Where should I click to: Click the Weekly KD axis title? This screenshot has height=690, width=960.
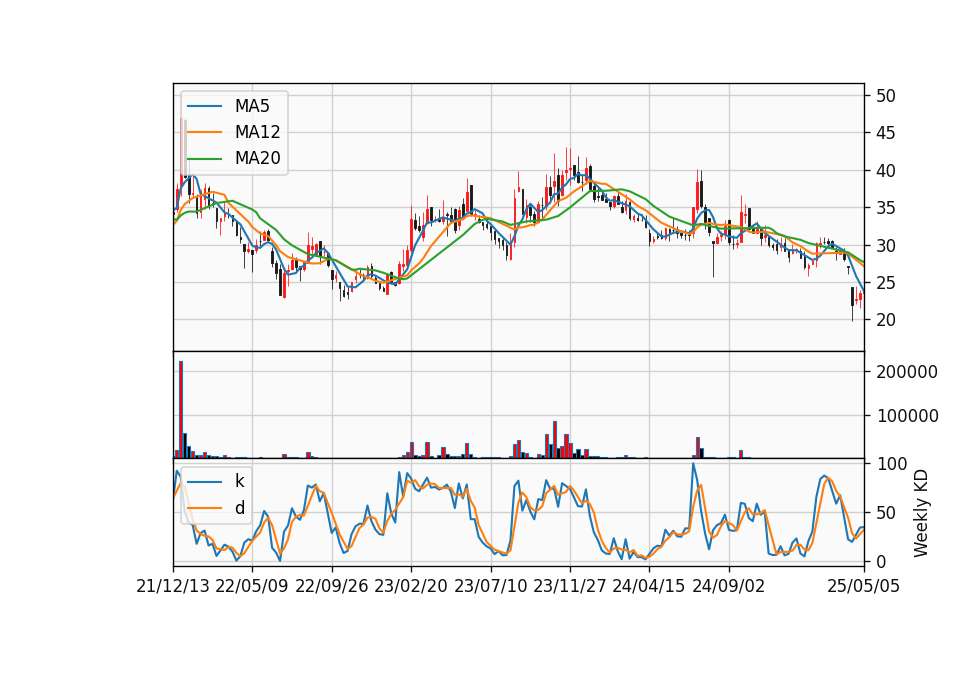click(x=921, y=513)
